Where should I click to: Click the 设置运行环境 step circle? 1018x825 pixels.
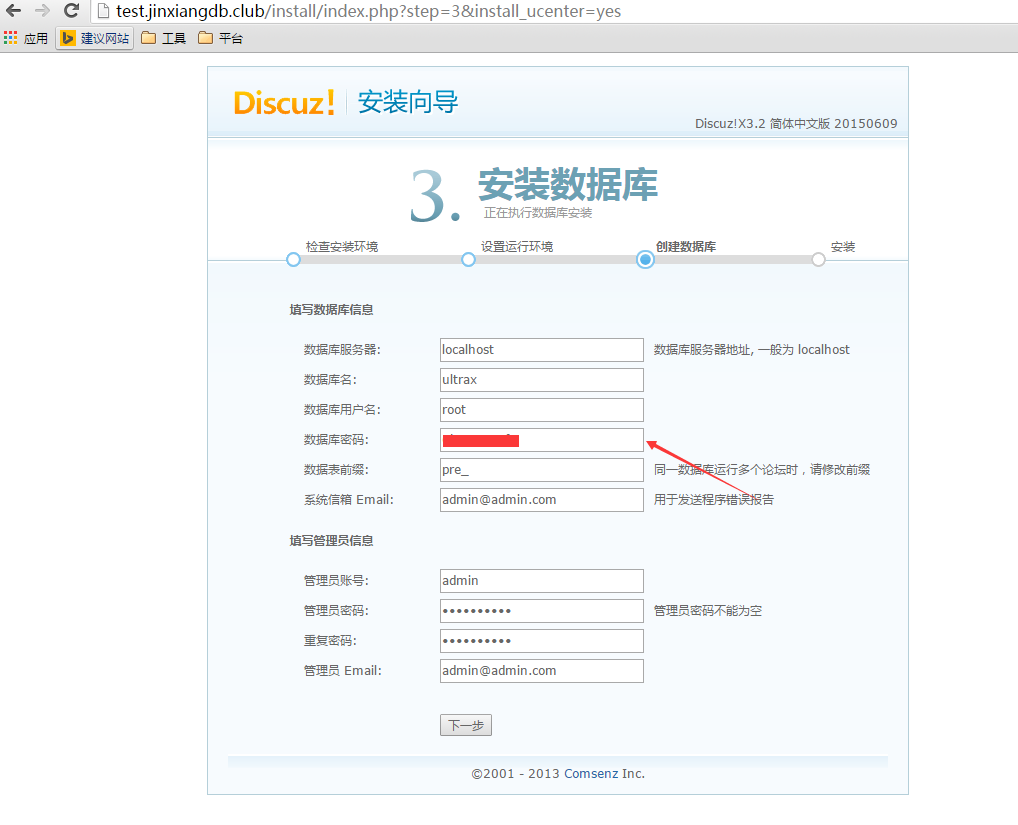coord(468,259)
